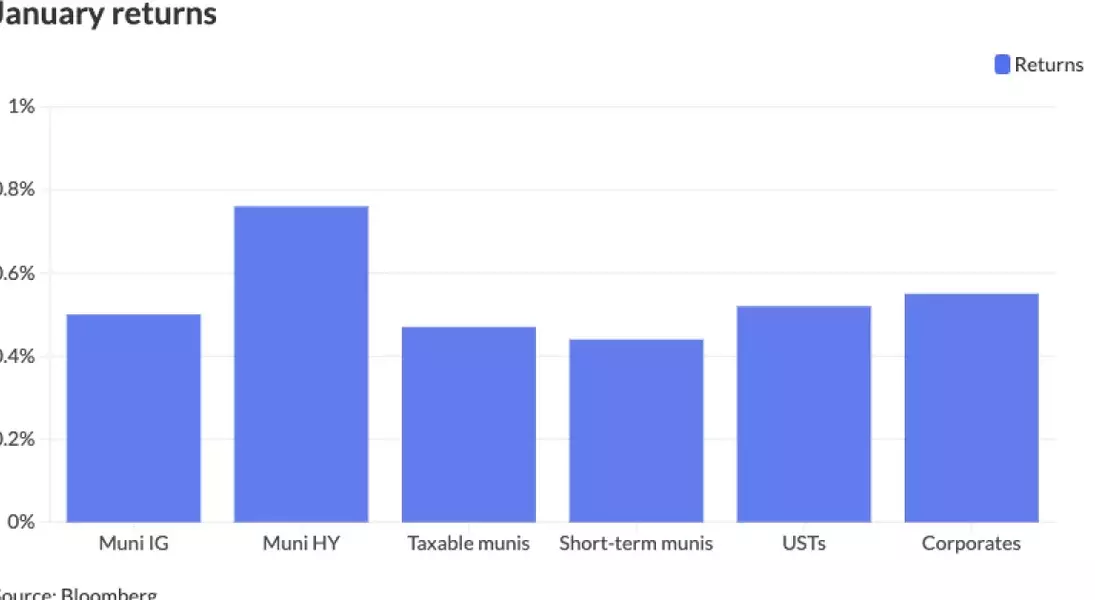Toggle the Returns series legend label

[1048, 65]
